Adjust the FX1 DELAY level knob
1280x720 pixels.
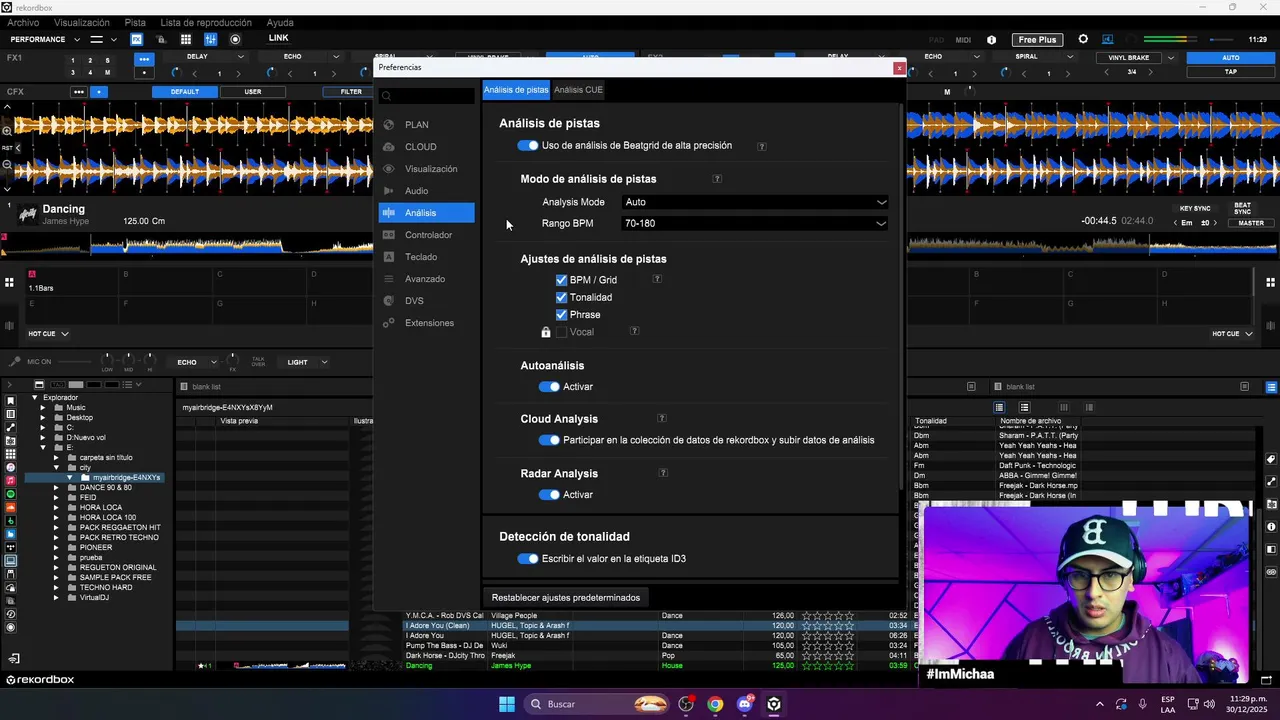tap(176, 72)
